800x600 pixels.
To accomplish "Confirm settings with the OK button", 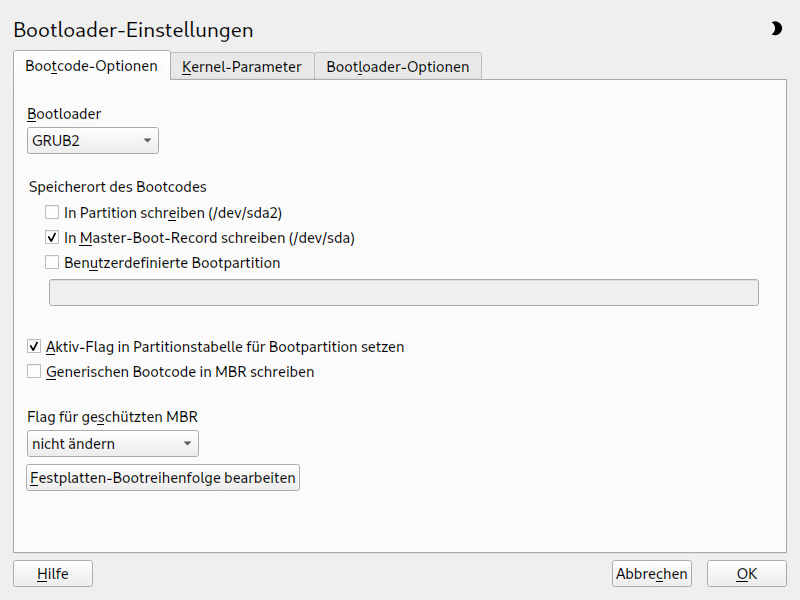I will pyautogui.click(x=746, y=574).
